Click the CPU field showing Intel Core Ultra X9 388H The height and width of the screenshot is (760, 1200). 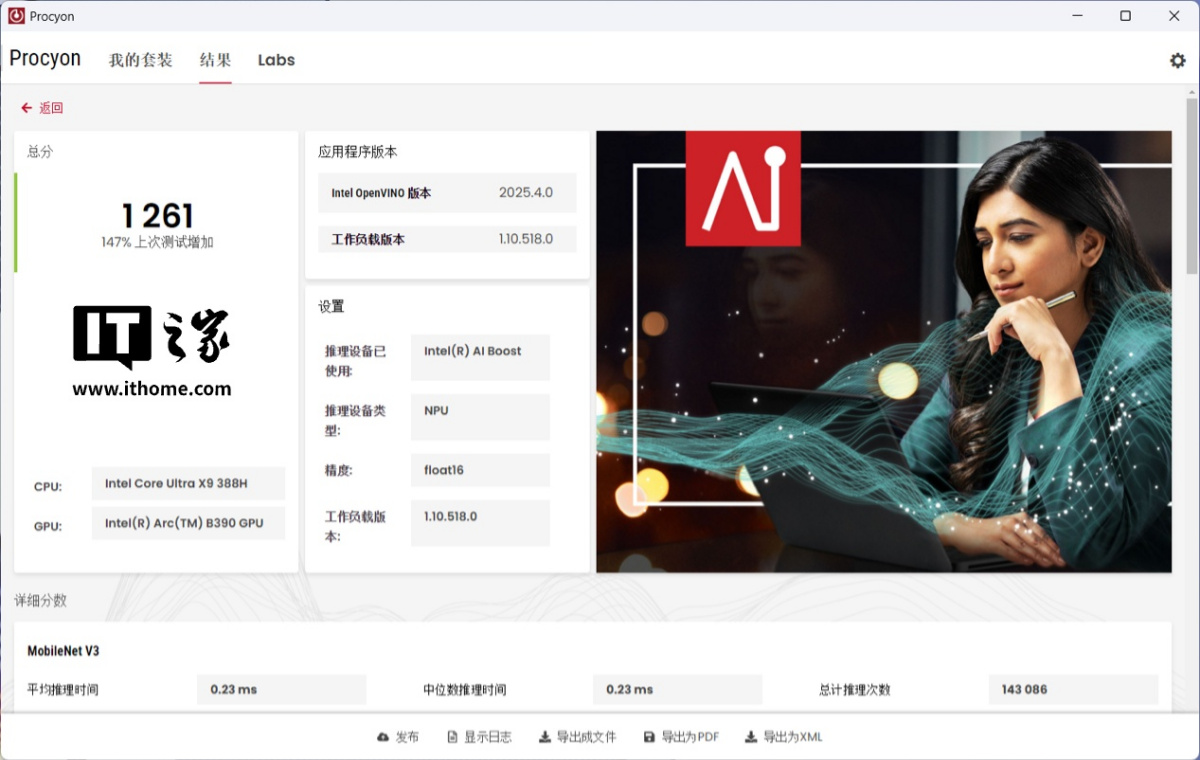click(188, 484)
